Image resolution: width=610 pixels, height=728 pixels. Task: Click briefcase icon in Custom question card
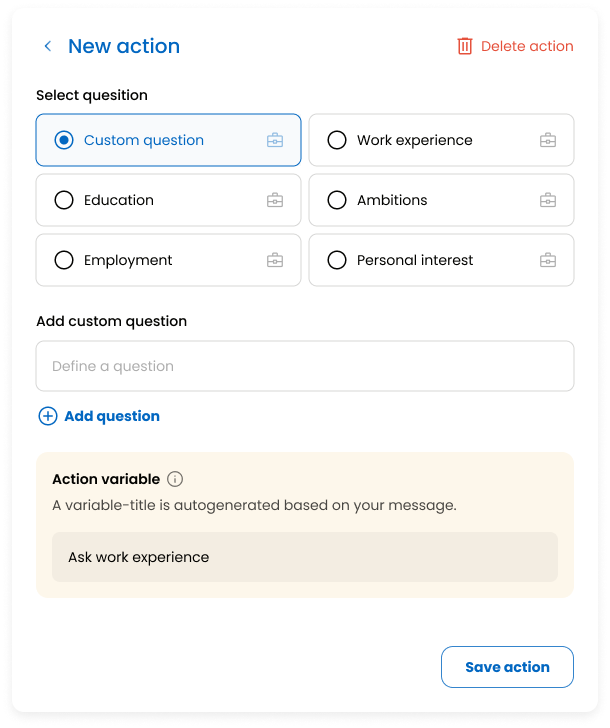[275, 140]
